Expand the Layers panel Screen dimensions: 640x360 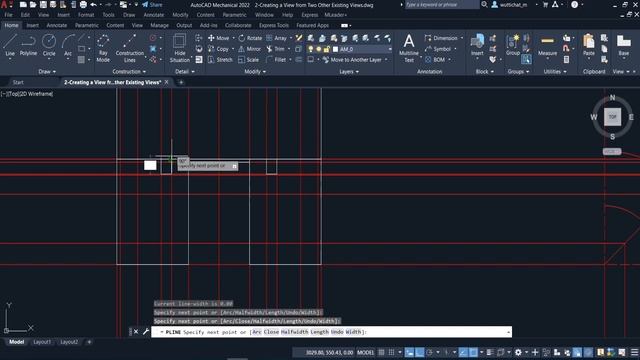pyautogui.click(x=349, y=71)
